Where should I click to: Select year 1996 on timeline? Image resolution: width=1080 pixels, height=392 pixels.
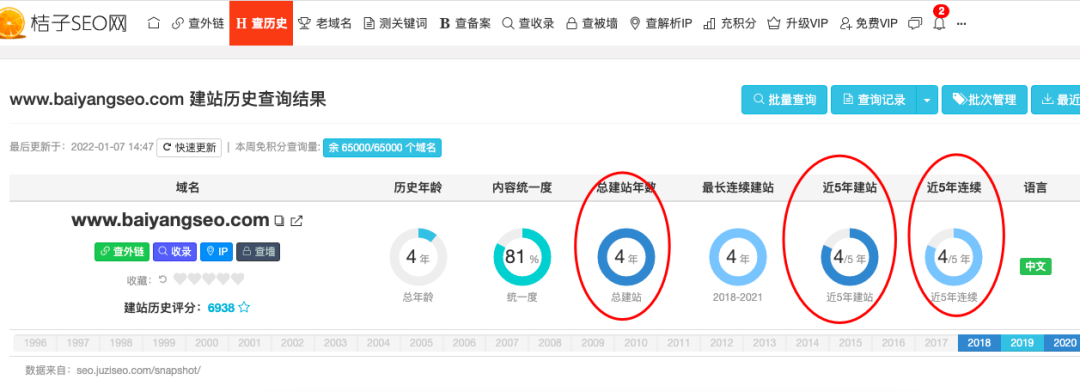pos(36,342)
